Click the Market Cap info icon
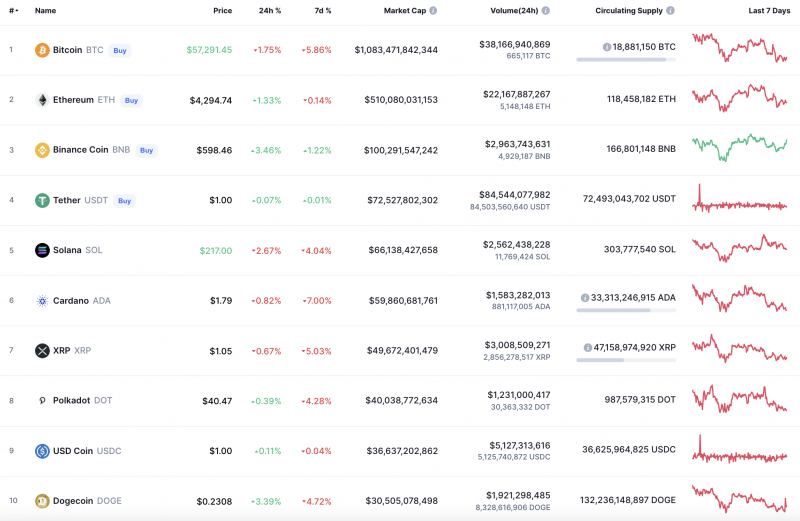 433,10
